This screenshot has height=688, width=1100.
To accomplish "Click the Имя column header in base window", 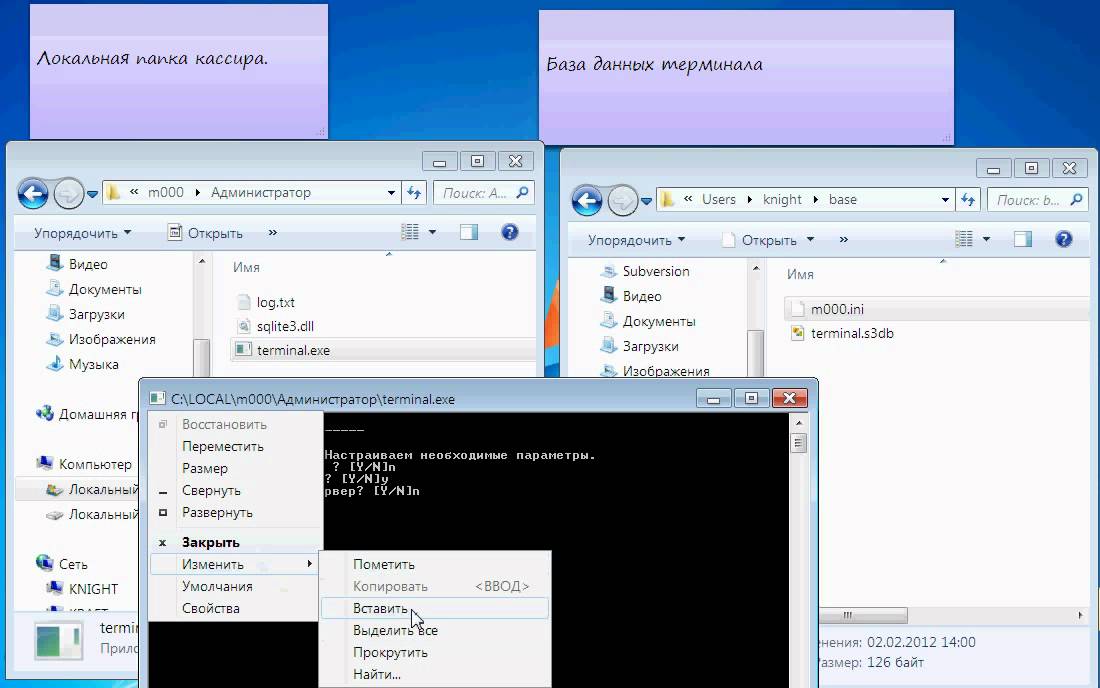I will (800, 275).
